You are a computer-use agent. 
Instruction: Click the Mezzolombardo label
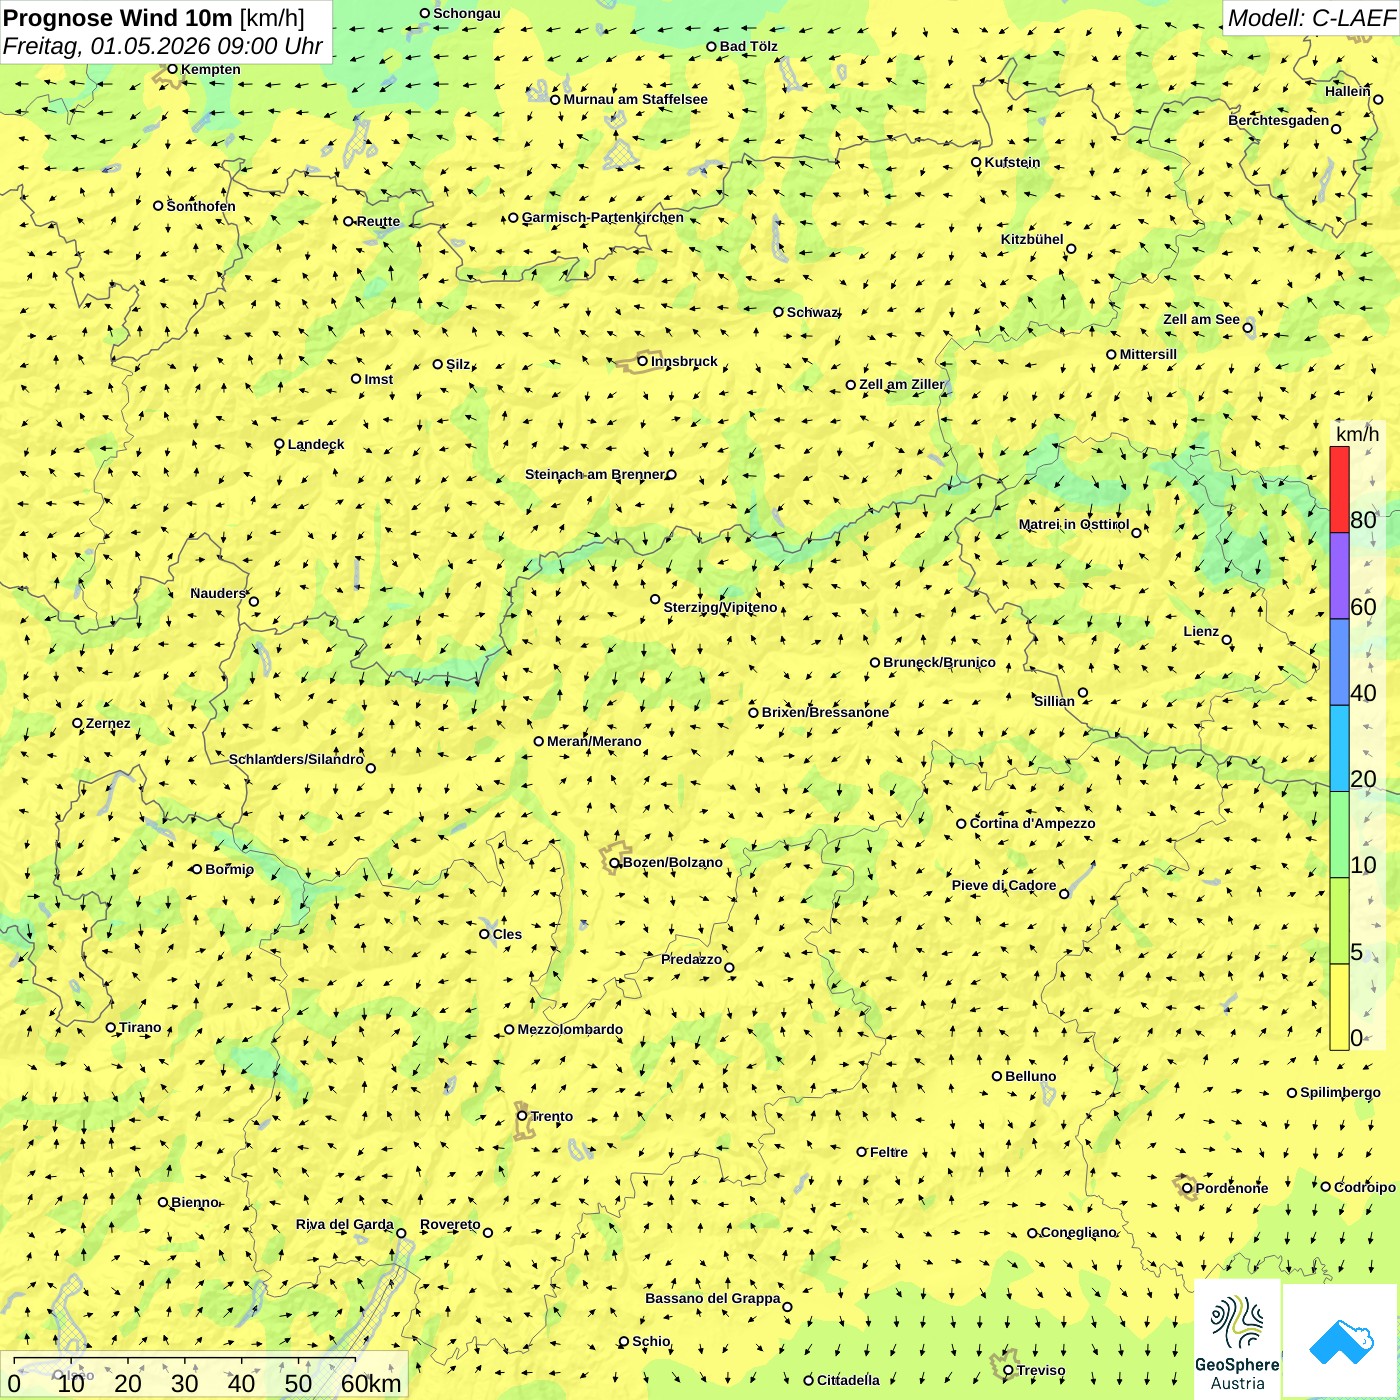(x=570, y=1029)
